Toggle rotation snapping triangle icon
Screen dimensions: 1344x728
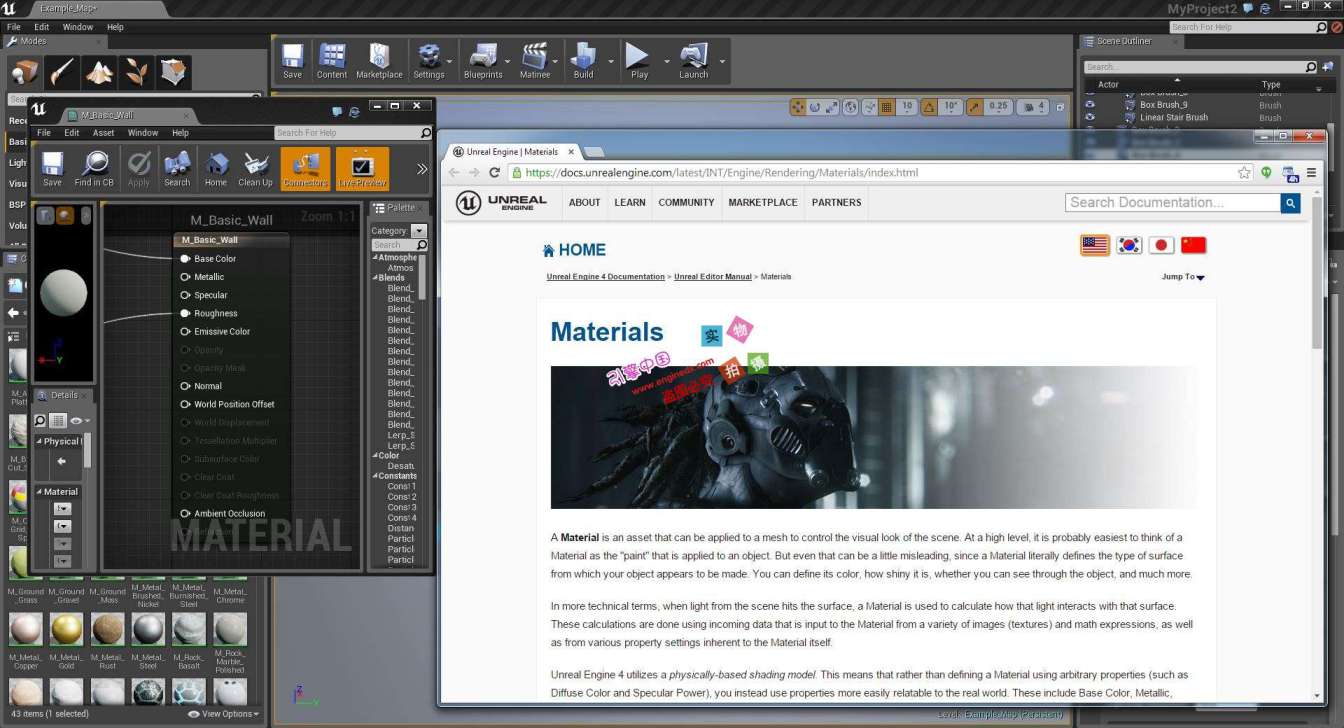[x=929, y=107]
